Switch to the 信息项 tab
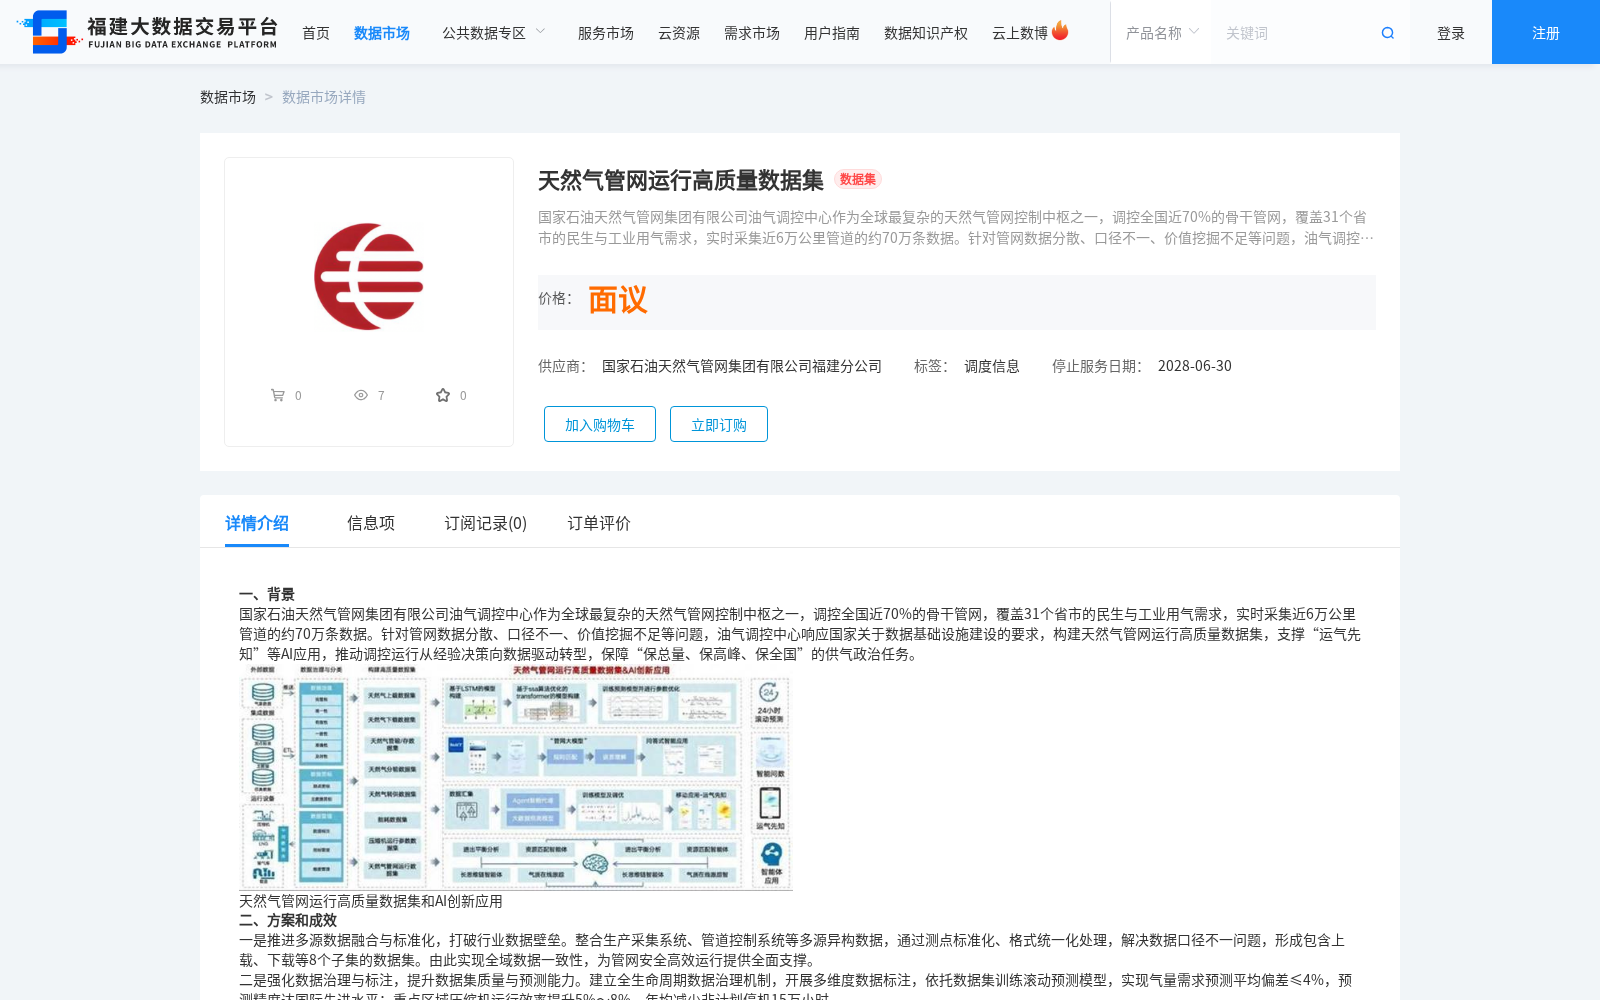 tap(371, 523)
